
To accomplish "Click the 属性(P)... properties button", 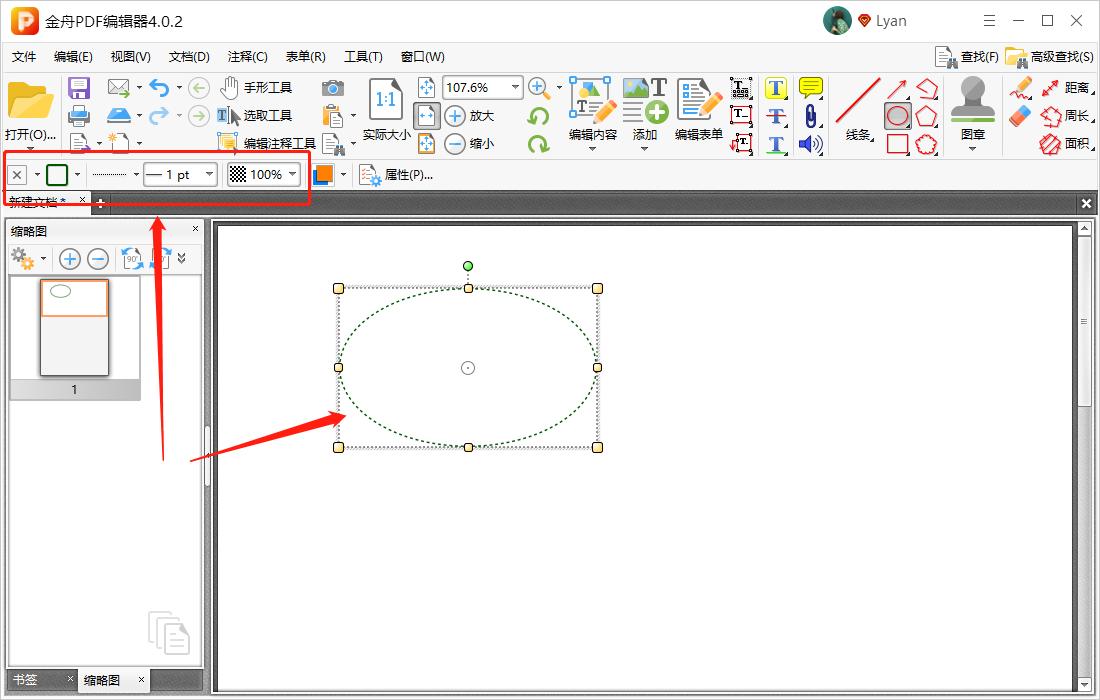I will (397, 175).
